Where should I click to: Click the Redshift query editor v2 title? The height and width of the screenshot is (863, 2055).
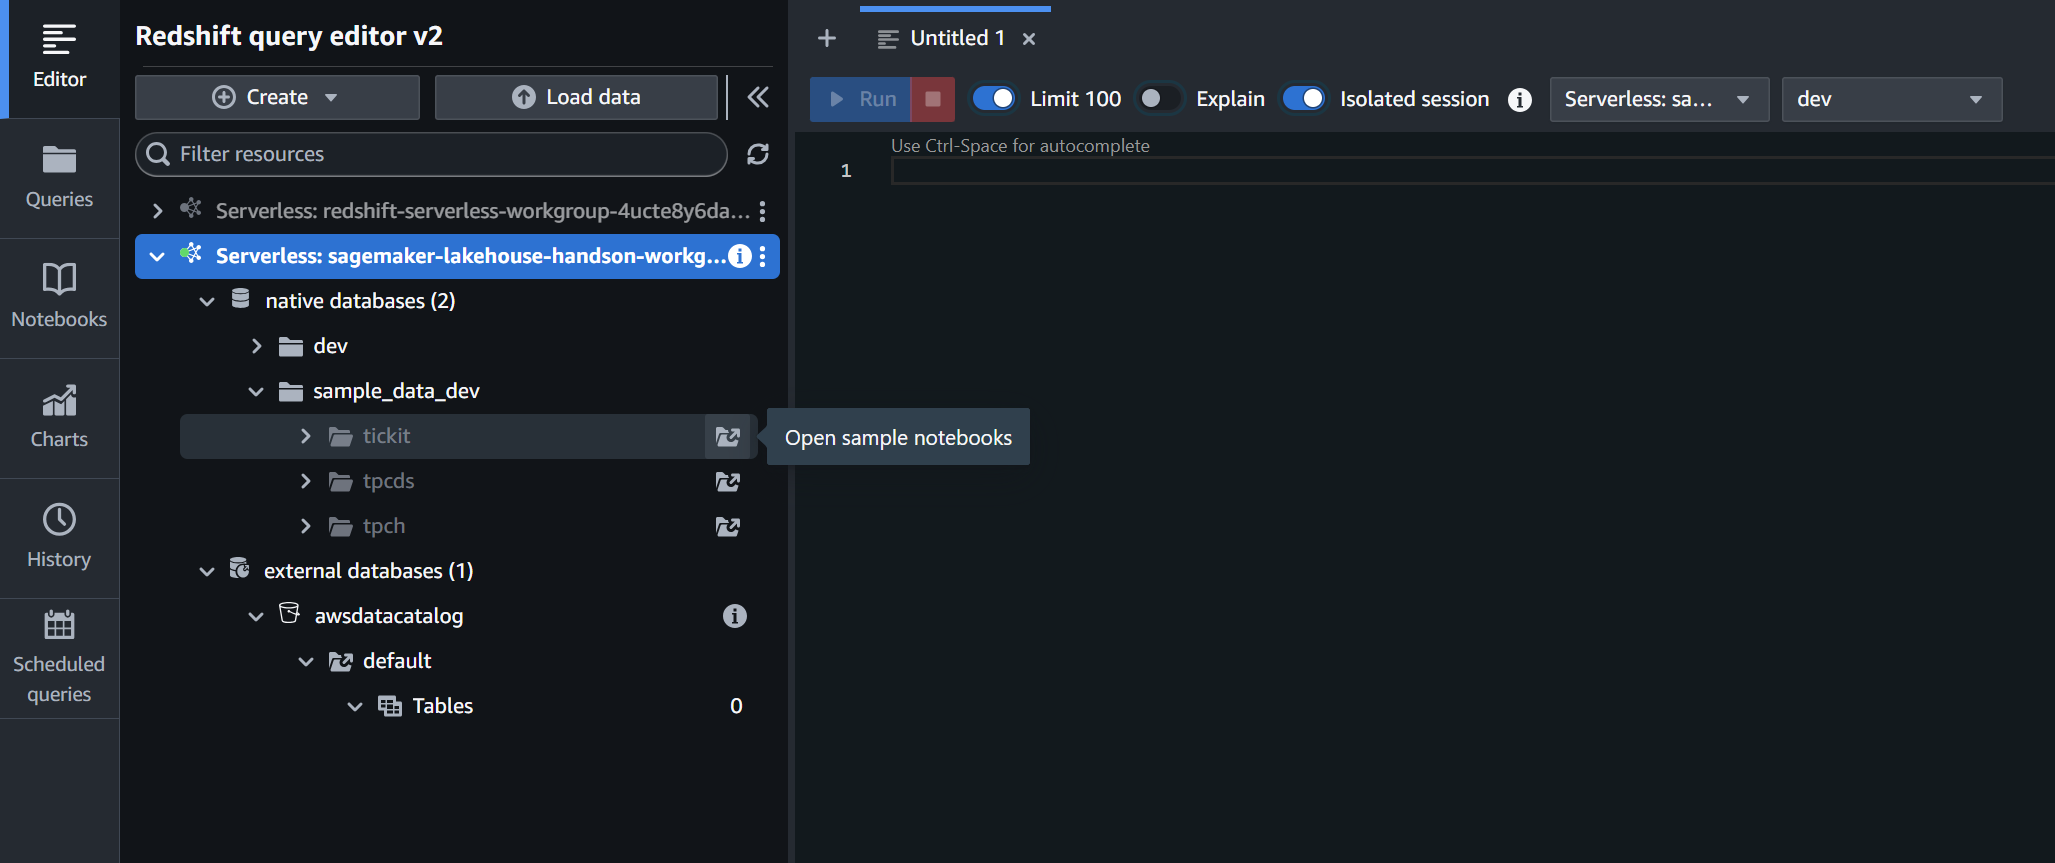tap(289, 36)
